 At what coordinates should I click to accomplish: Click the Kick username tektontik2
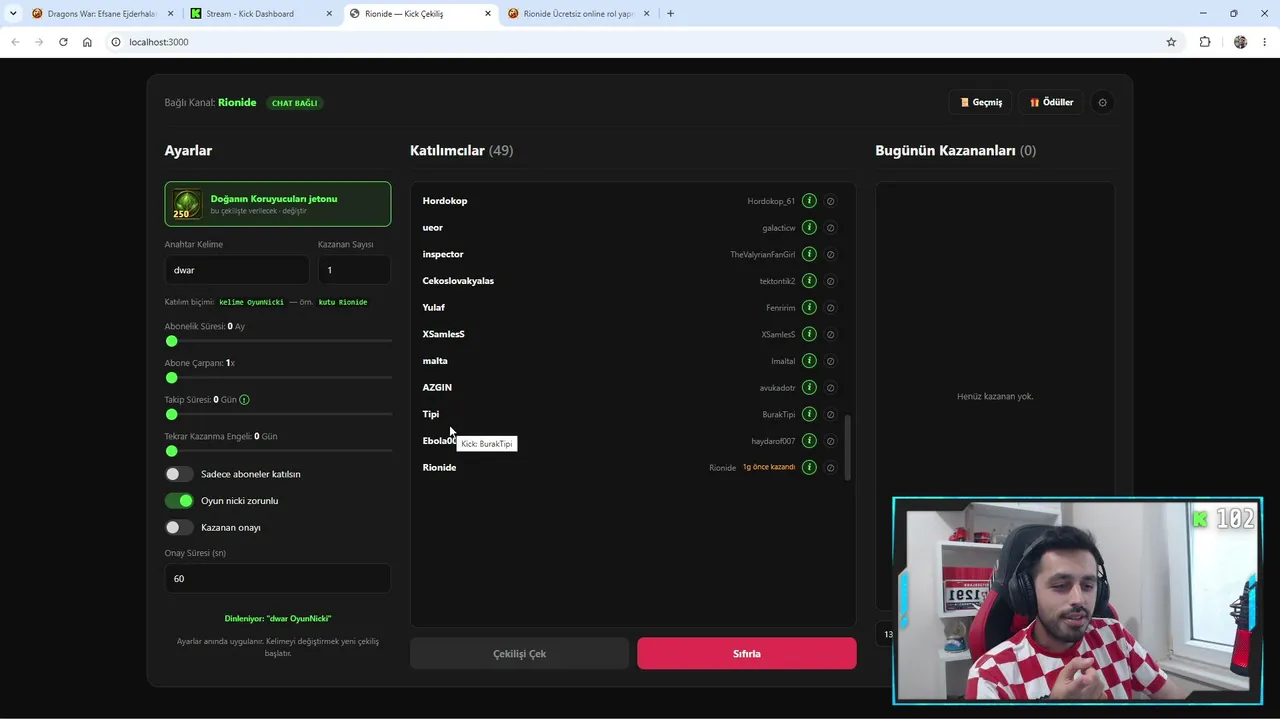click(x=777, y=282)
